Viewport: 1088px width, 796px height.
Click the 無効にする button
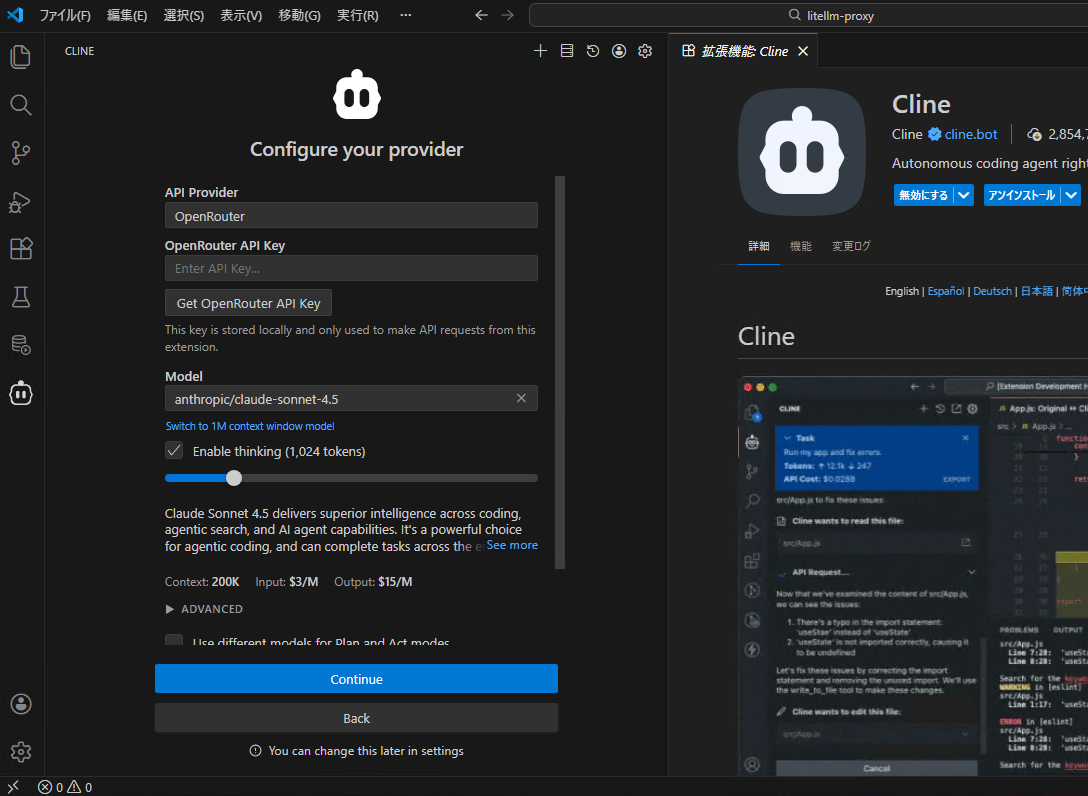tap(924, 195)
